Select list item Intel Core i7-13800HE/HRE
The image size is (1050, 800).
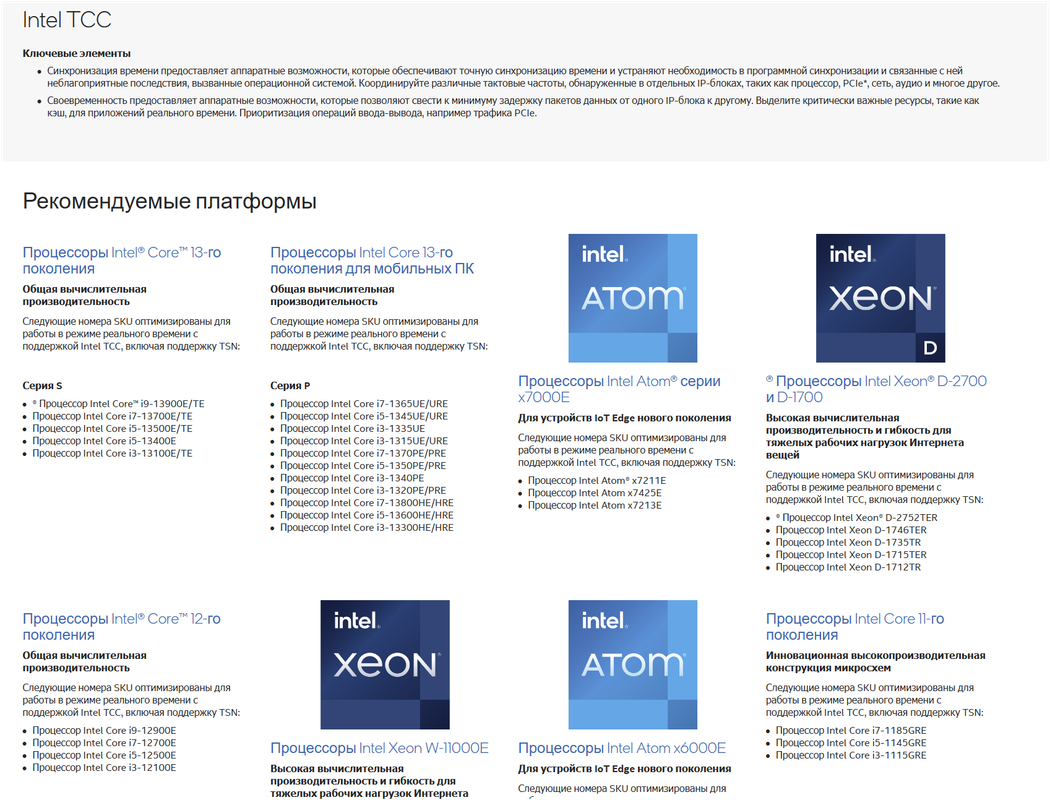pos(367,503)
